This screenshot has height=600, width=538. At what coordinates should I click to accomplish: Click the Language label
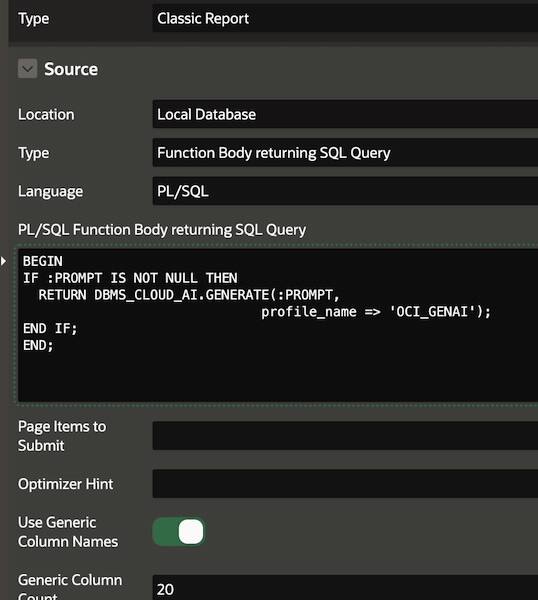[51, 191]
